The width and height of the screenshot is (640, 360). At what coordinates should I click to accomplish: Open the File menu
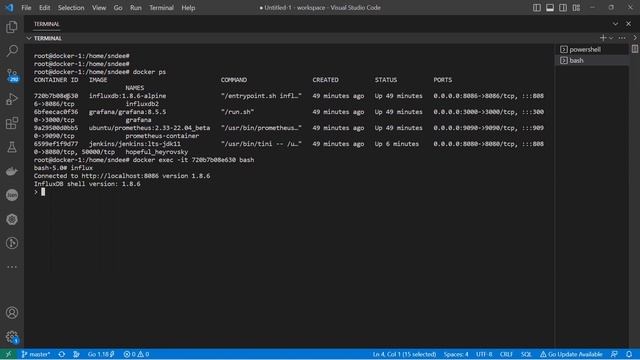[x=26, y=7]
